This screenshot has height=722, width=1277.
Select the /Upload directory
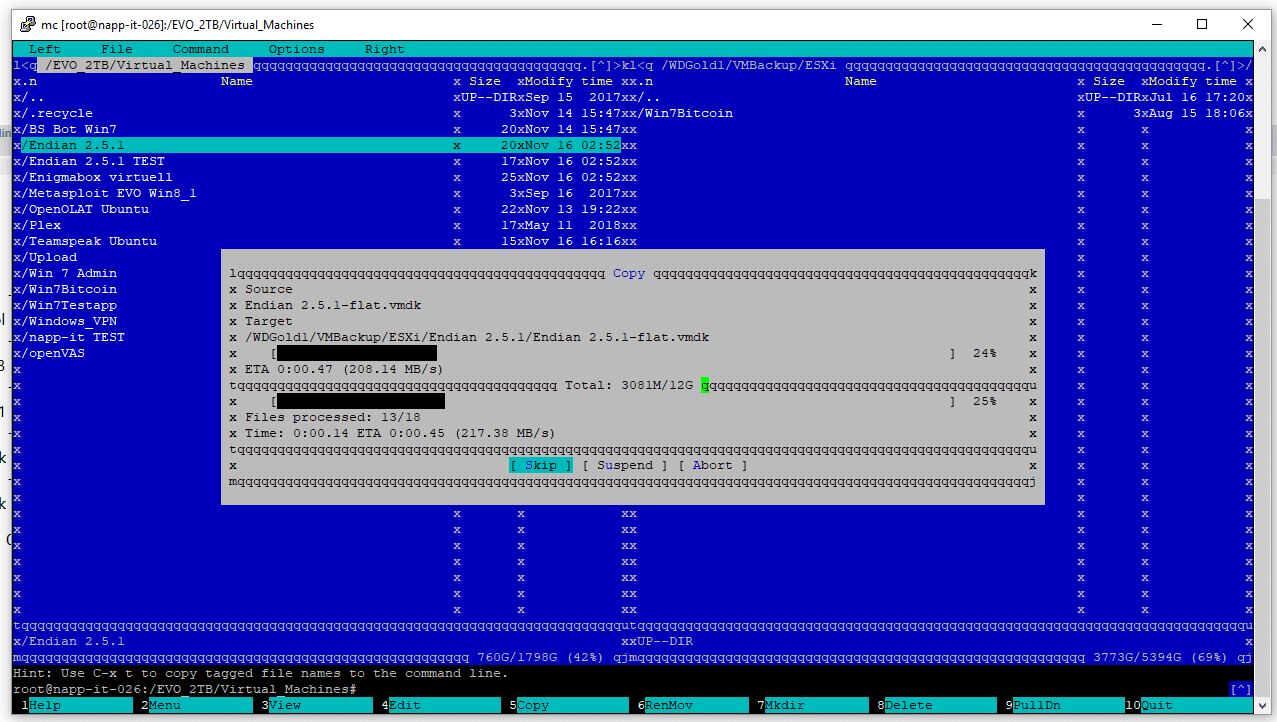49,257
